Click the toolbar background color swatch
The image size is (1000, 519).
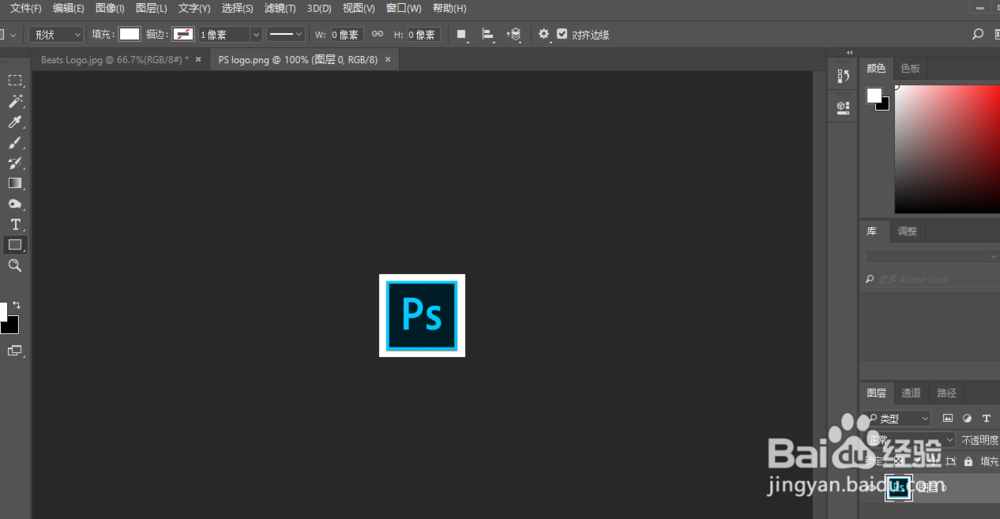(x=11, y=326)
